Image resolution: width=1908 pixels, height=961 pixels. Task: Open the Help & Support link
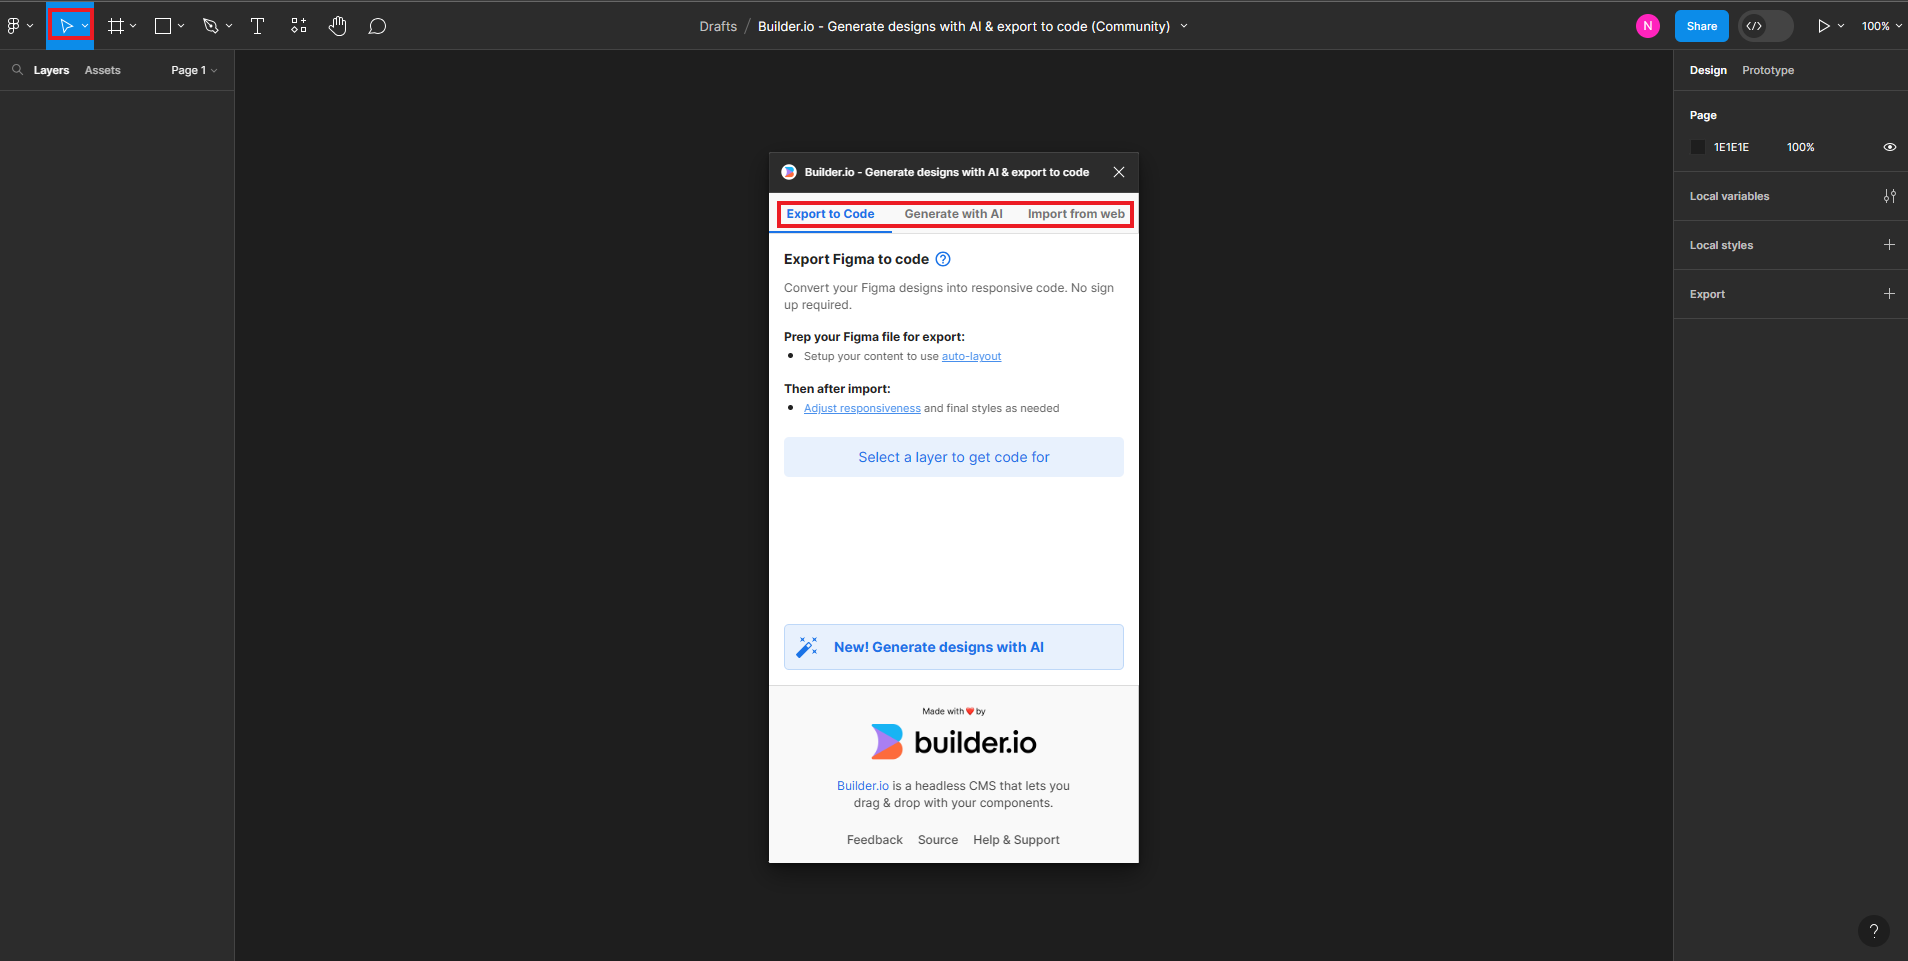coord(1016,840)
